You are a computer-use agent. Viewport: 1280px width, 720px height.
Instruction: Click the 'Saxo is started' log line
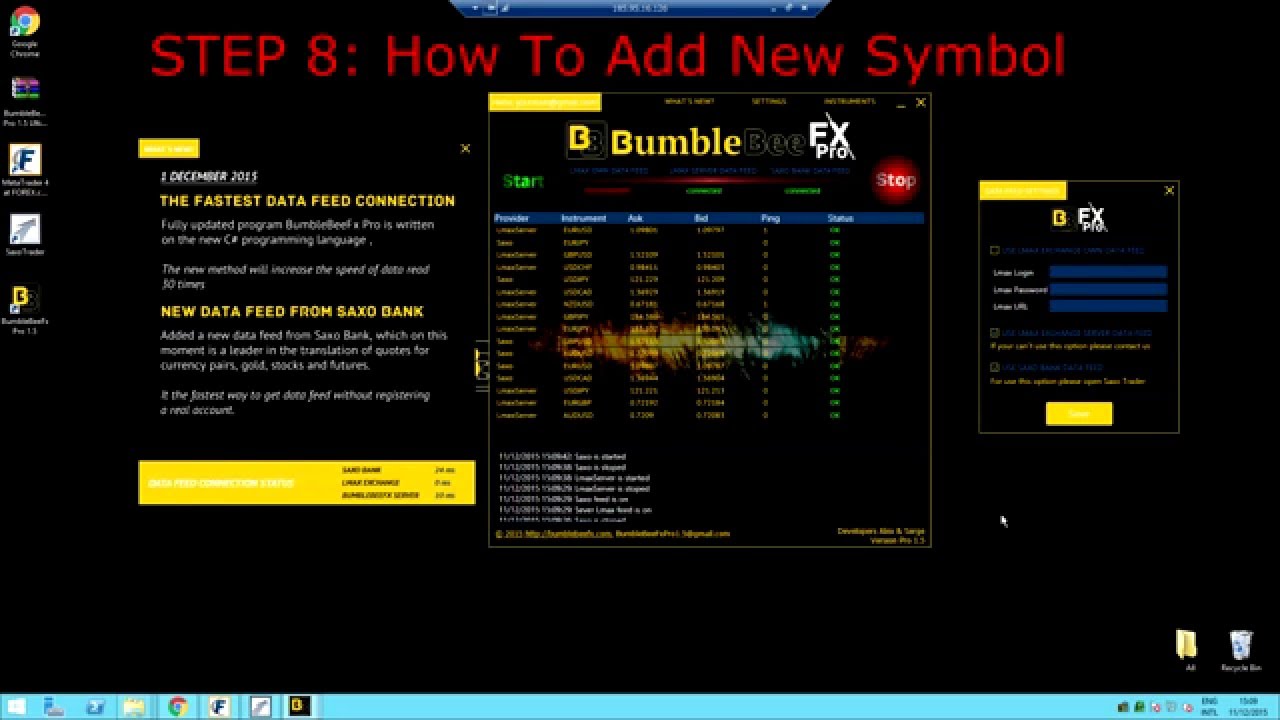coord(562,457)
